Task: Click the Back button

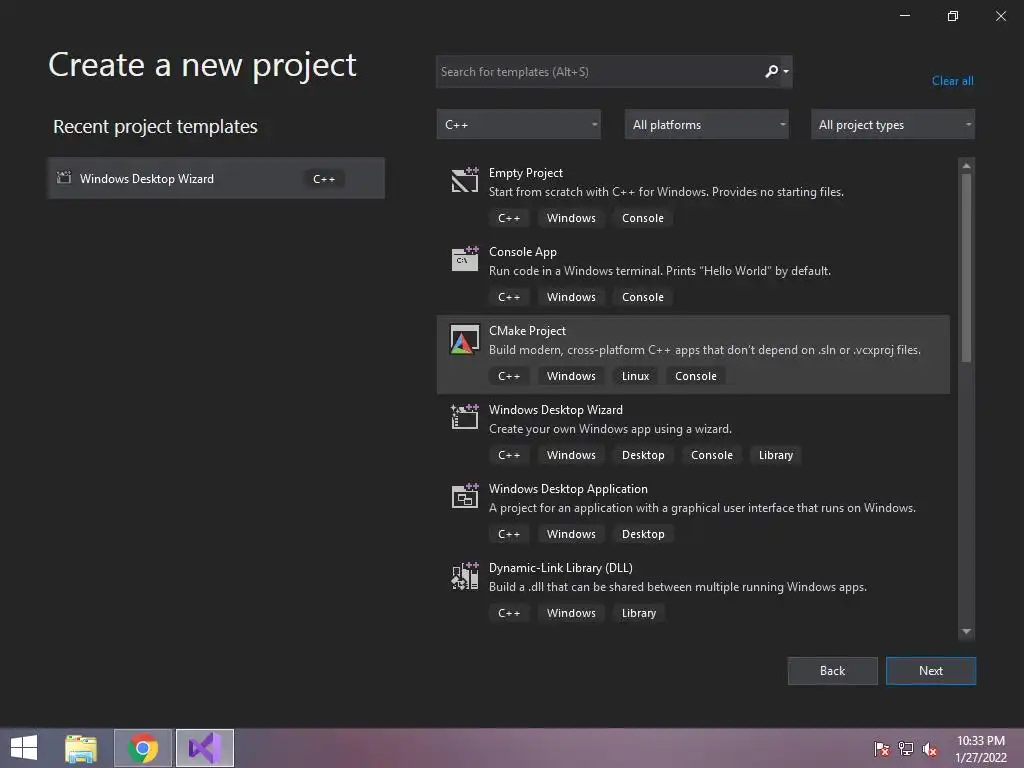Action: tap(832, 671)
